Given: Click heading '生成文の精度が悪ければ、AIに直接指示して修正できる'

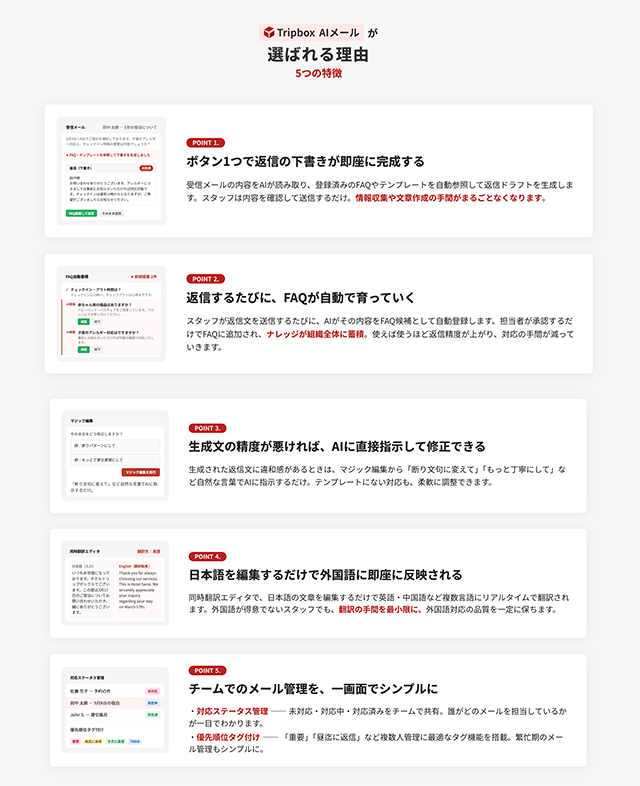Looking at the screenshot, I should (337, 446).
